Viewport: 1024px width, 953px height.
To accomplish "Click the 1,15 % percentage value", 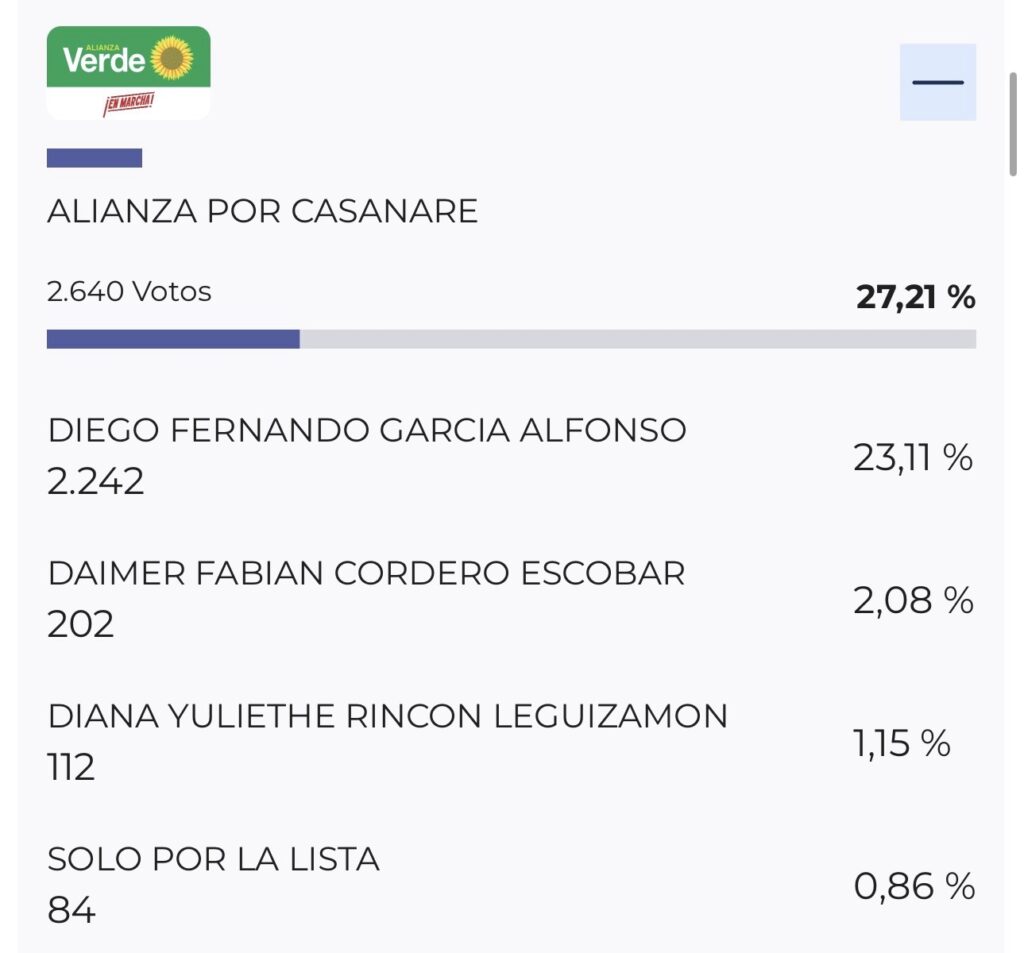I will (x=901, y=744).
